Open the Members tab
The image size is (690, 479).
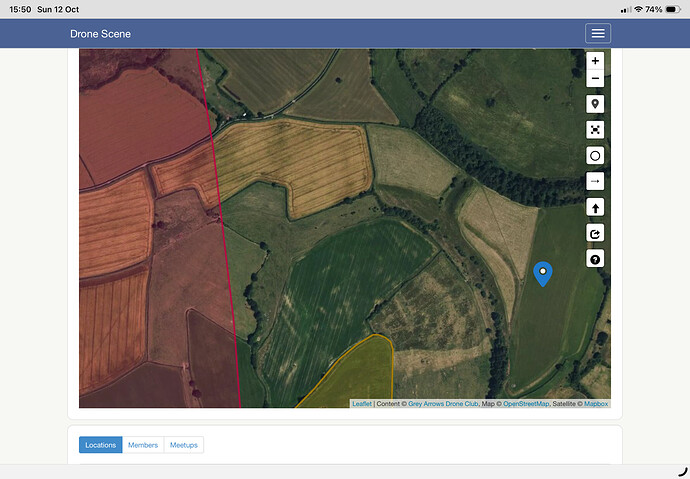click(143, 445)
